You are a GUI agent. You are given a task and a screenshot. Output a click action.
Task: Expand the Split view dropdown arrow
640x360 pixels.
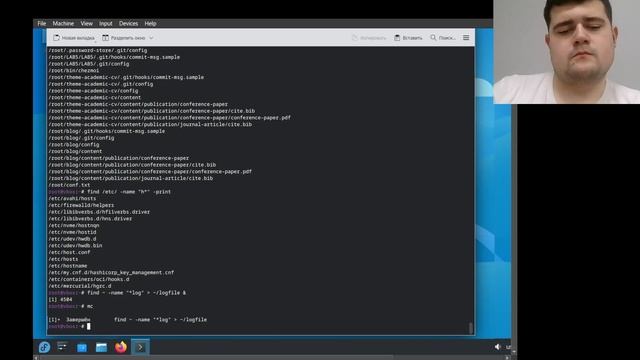point(151,38)
